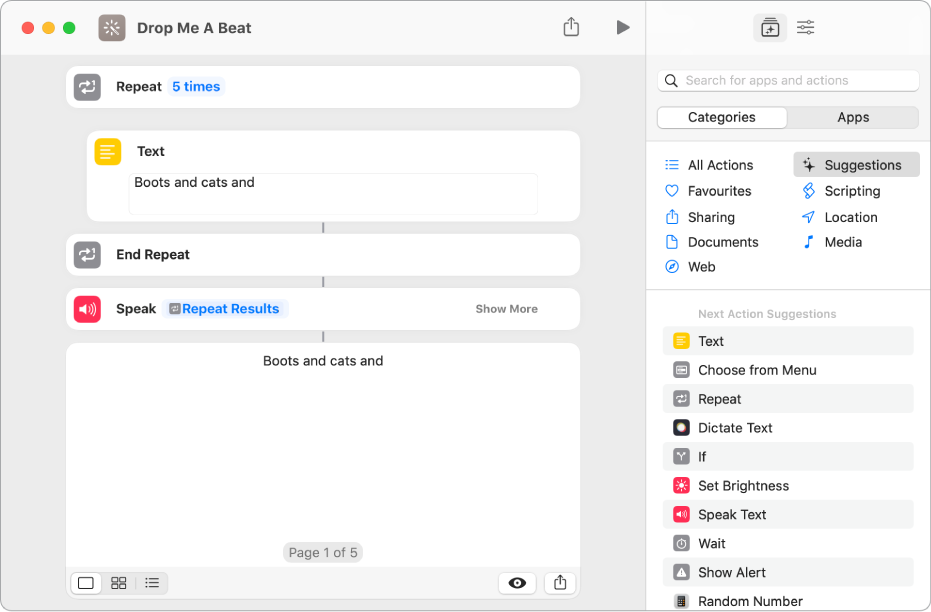Switch to the Apps tab

point(853,117)
